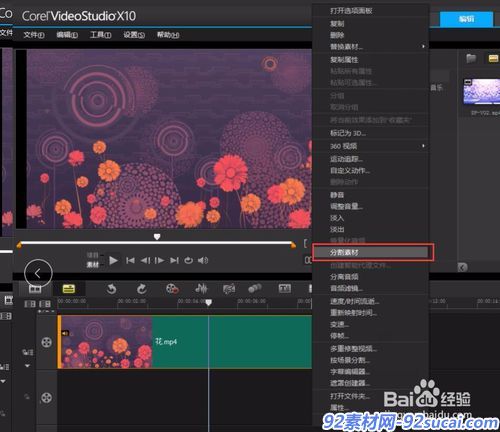
Task: Click the preview scrubber handle below the video
Action: click(x=157, y=237)
